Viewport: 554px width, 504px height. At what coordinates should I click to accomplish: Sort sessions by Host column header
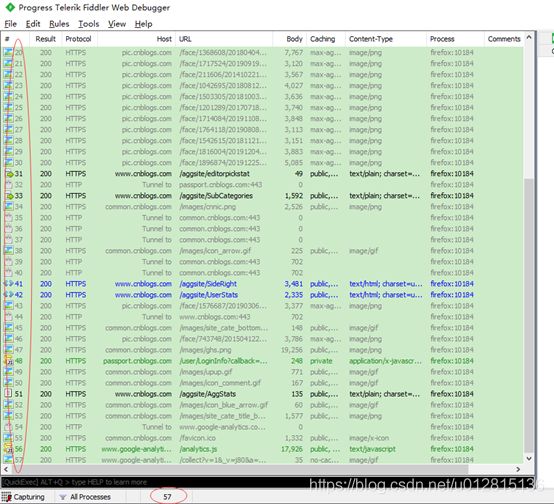136,39
